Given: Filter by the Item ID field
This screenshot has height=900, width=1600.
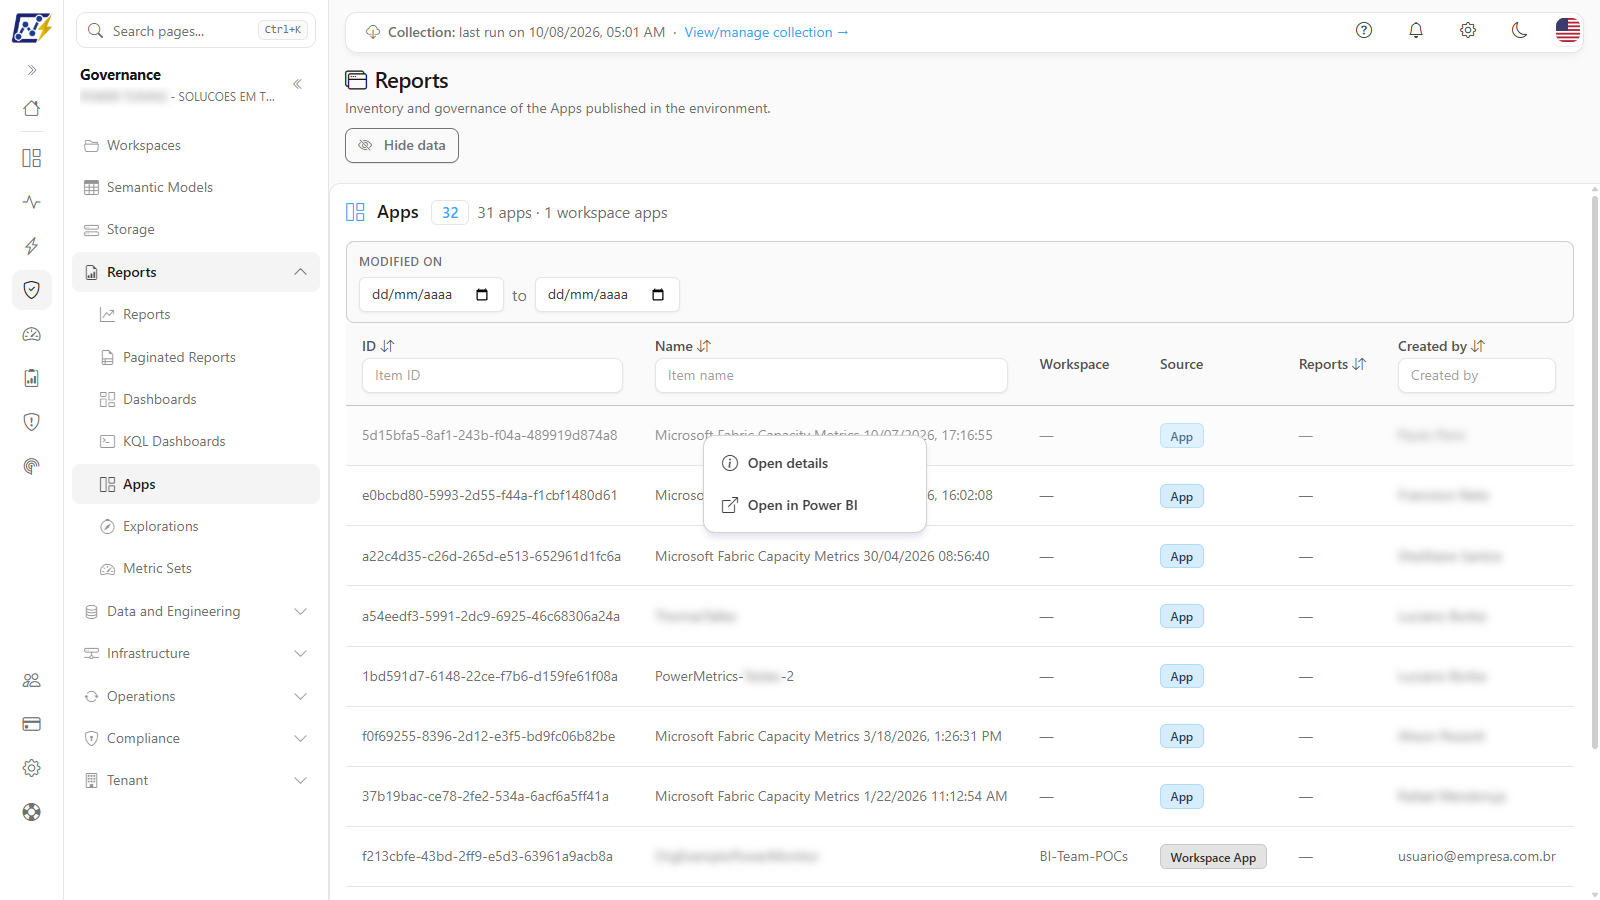Looking at the screenshot, I should (492, 375).
